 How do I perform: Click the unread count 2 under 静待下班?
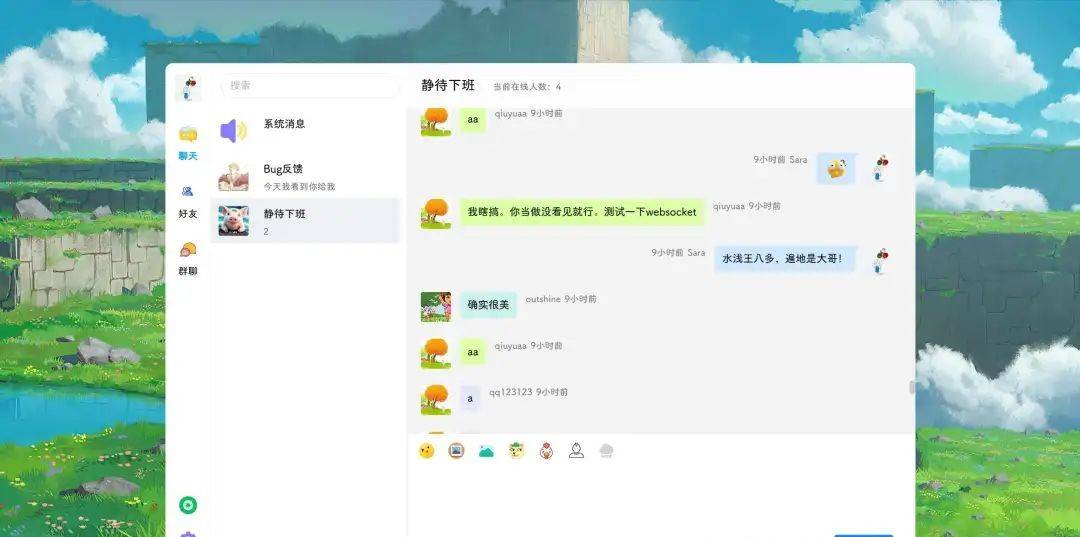coord(266,232)
